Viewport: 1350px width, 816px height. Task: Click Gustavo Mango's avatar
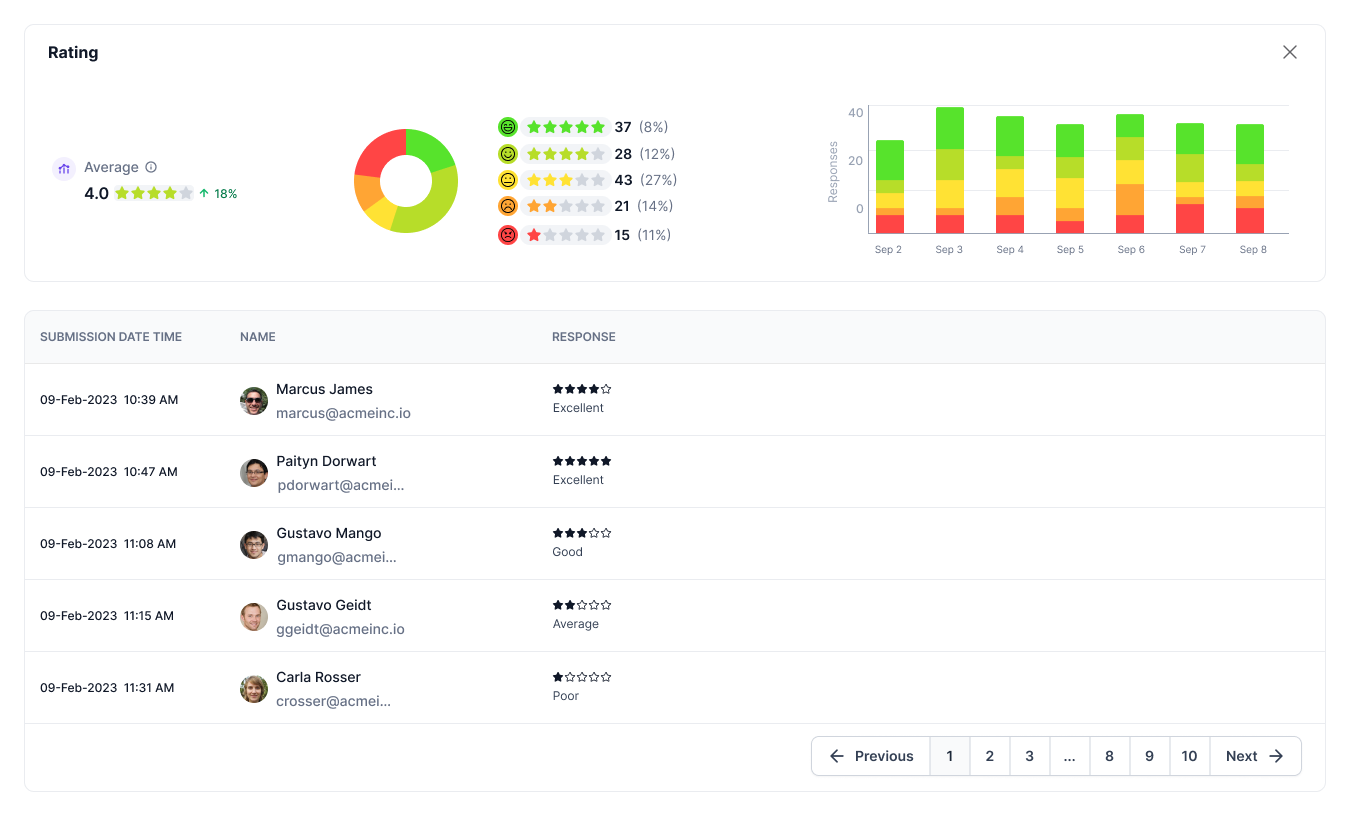click(x=254, y=545)
